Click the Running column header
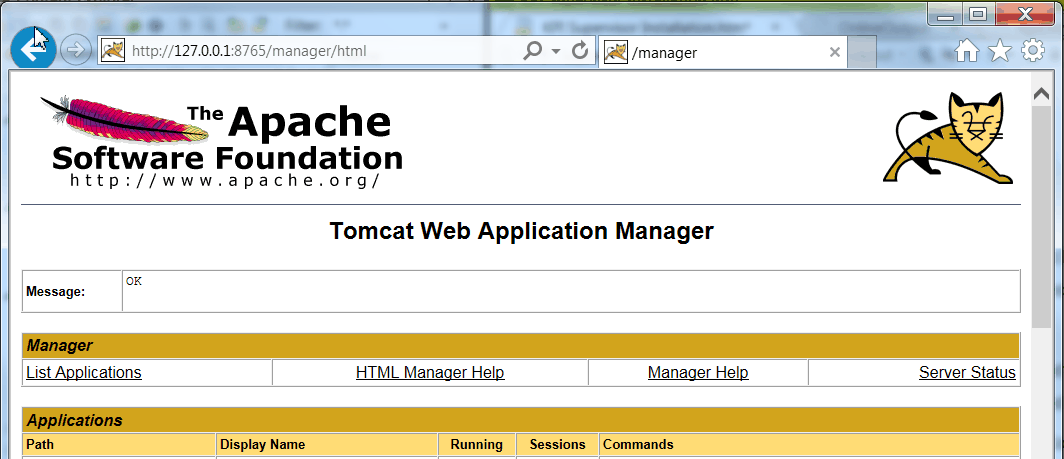 477,445
